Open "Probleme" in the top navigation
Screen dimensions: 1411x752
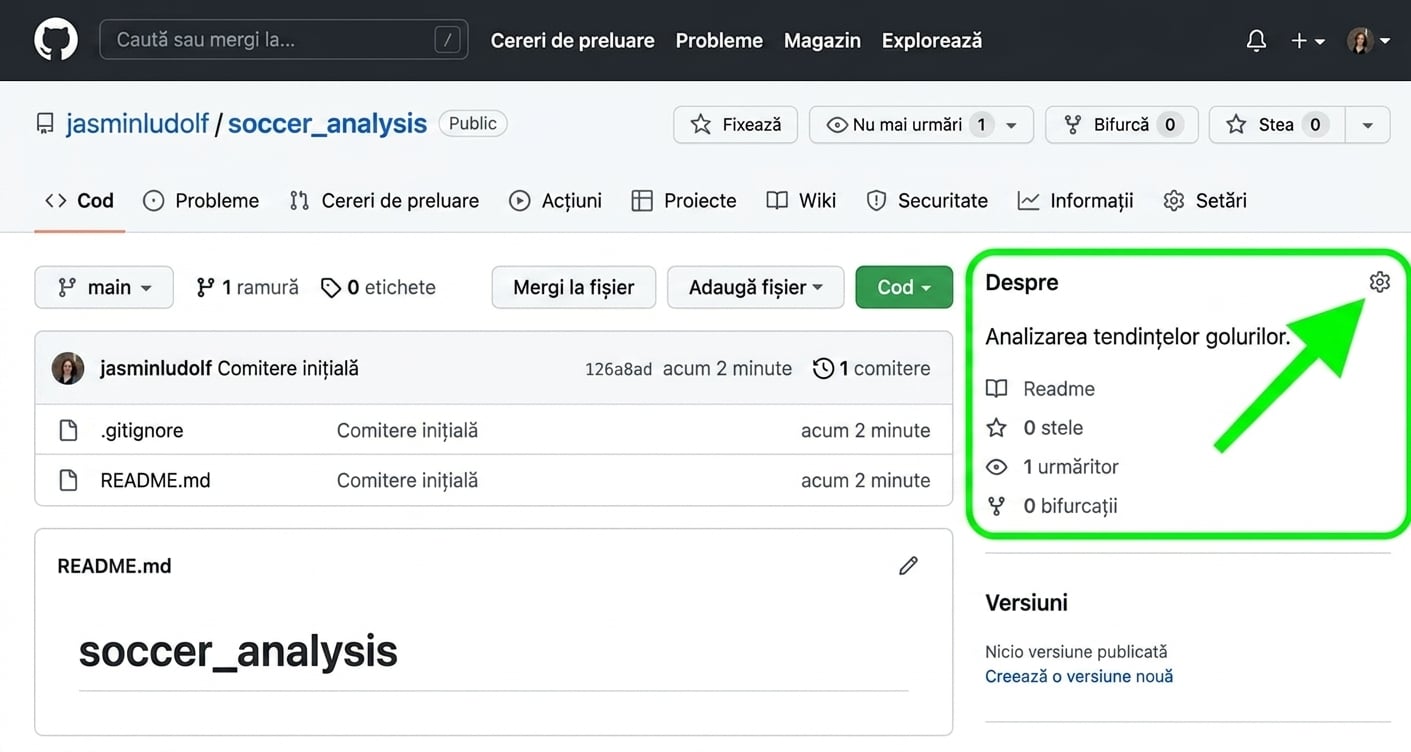[x=719, y=41]
